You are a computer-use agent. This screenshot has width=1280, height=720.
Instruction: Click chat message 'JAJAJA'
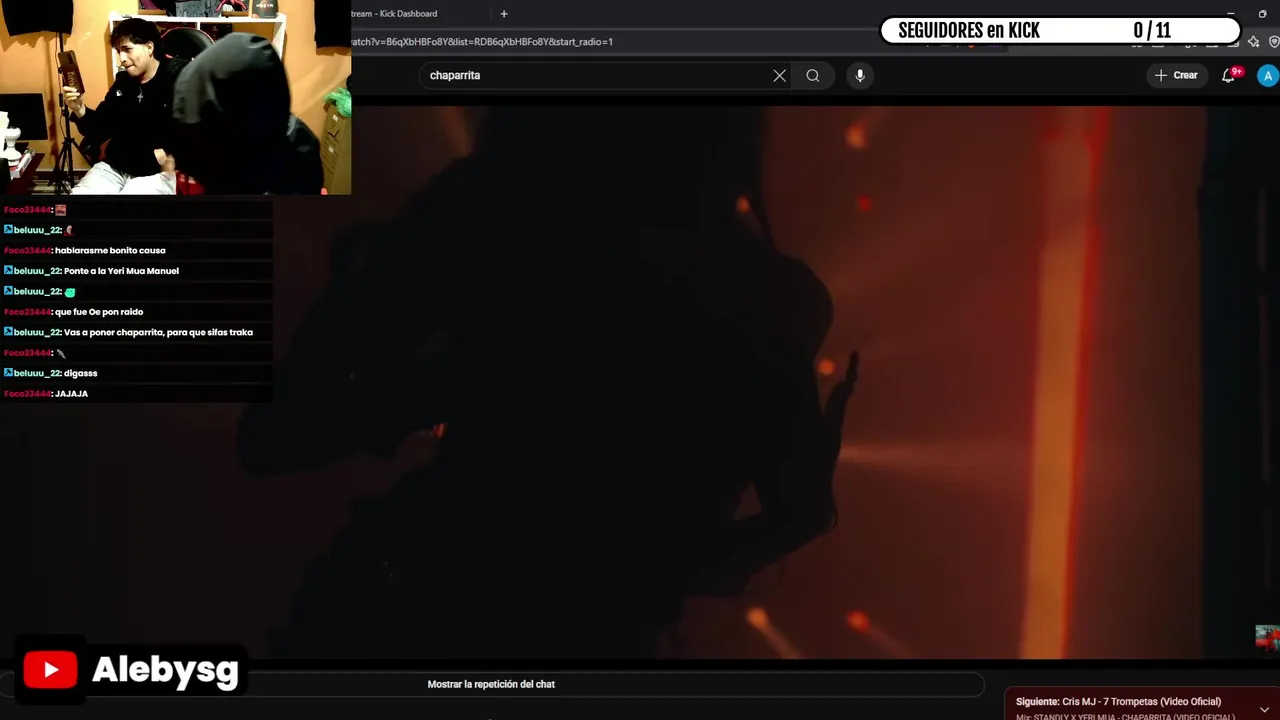click(x=71, y=394)
